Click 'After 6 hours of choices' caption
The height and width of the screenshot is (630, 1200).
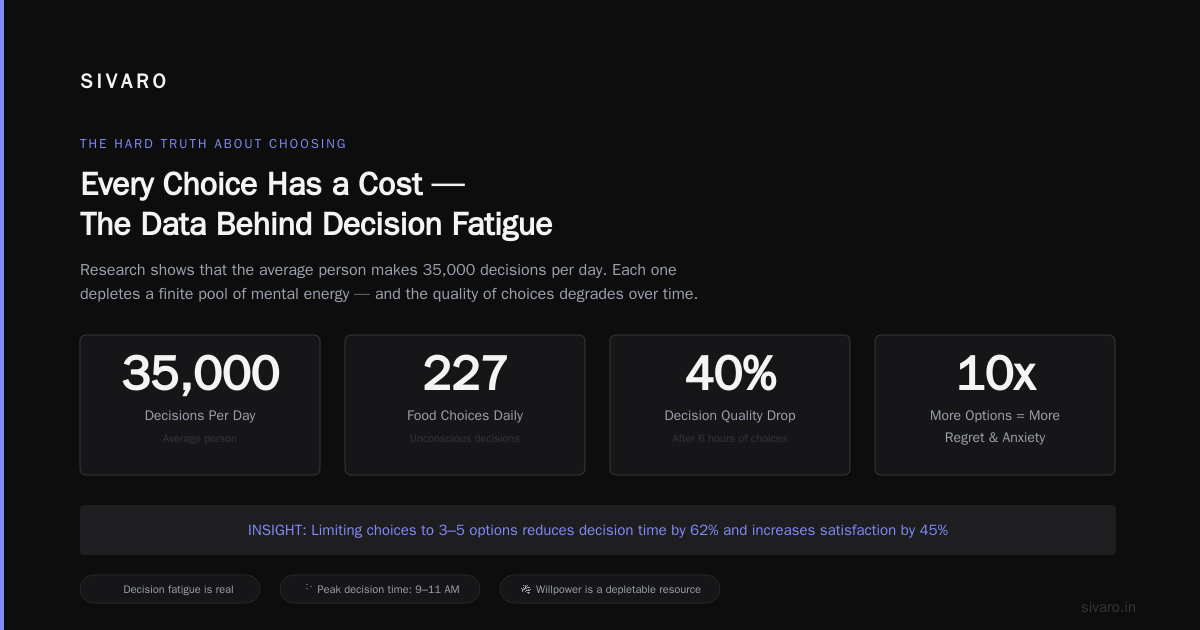pyautogui.click(x=730, y=438)
